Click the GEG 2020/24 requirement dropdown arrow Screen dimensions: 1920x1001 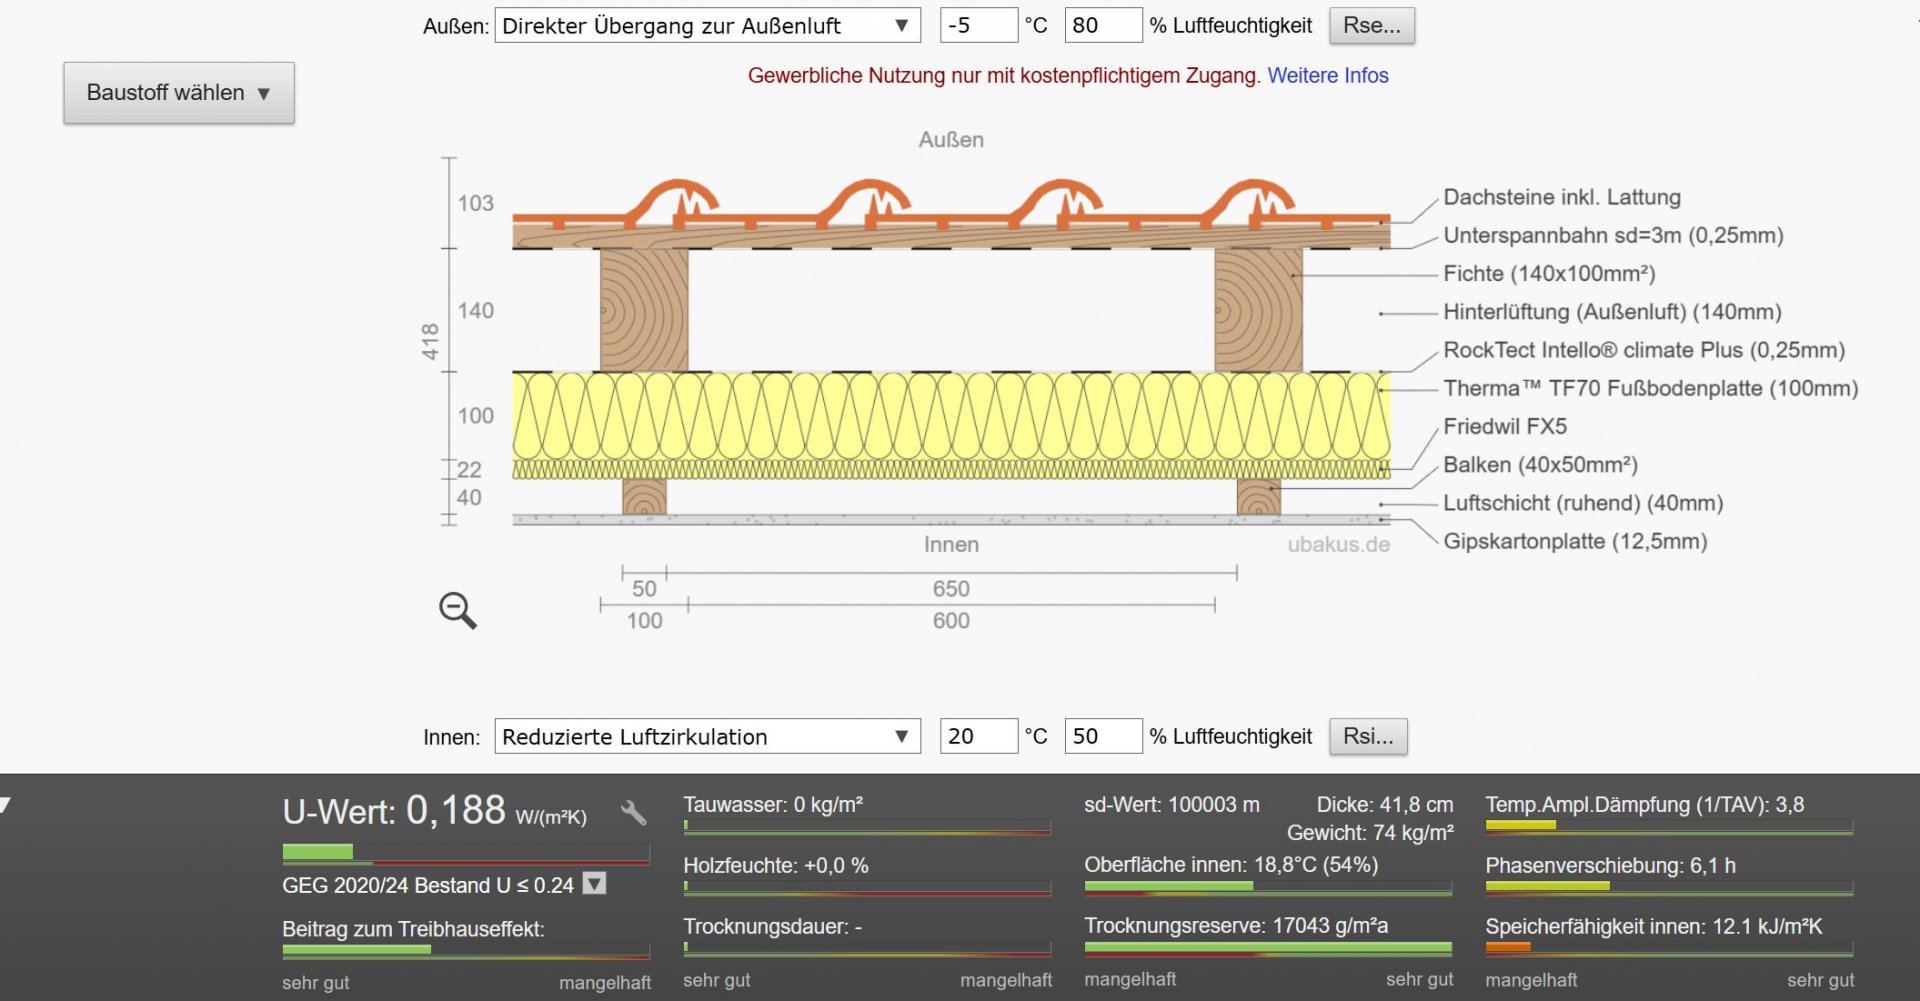595,884
